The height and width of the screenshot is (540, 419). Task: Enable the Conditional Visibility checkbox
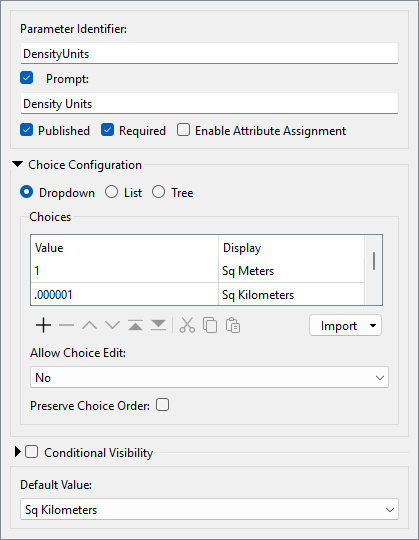31,452
